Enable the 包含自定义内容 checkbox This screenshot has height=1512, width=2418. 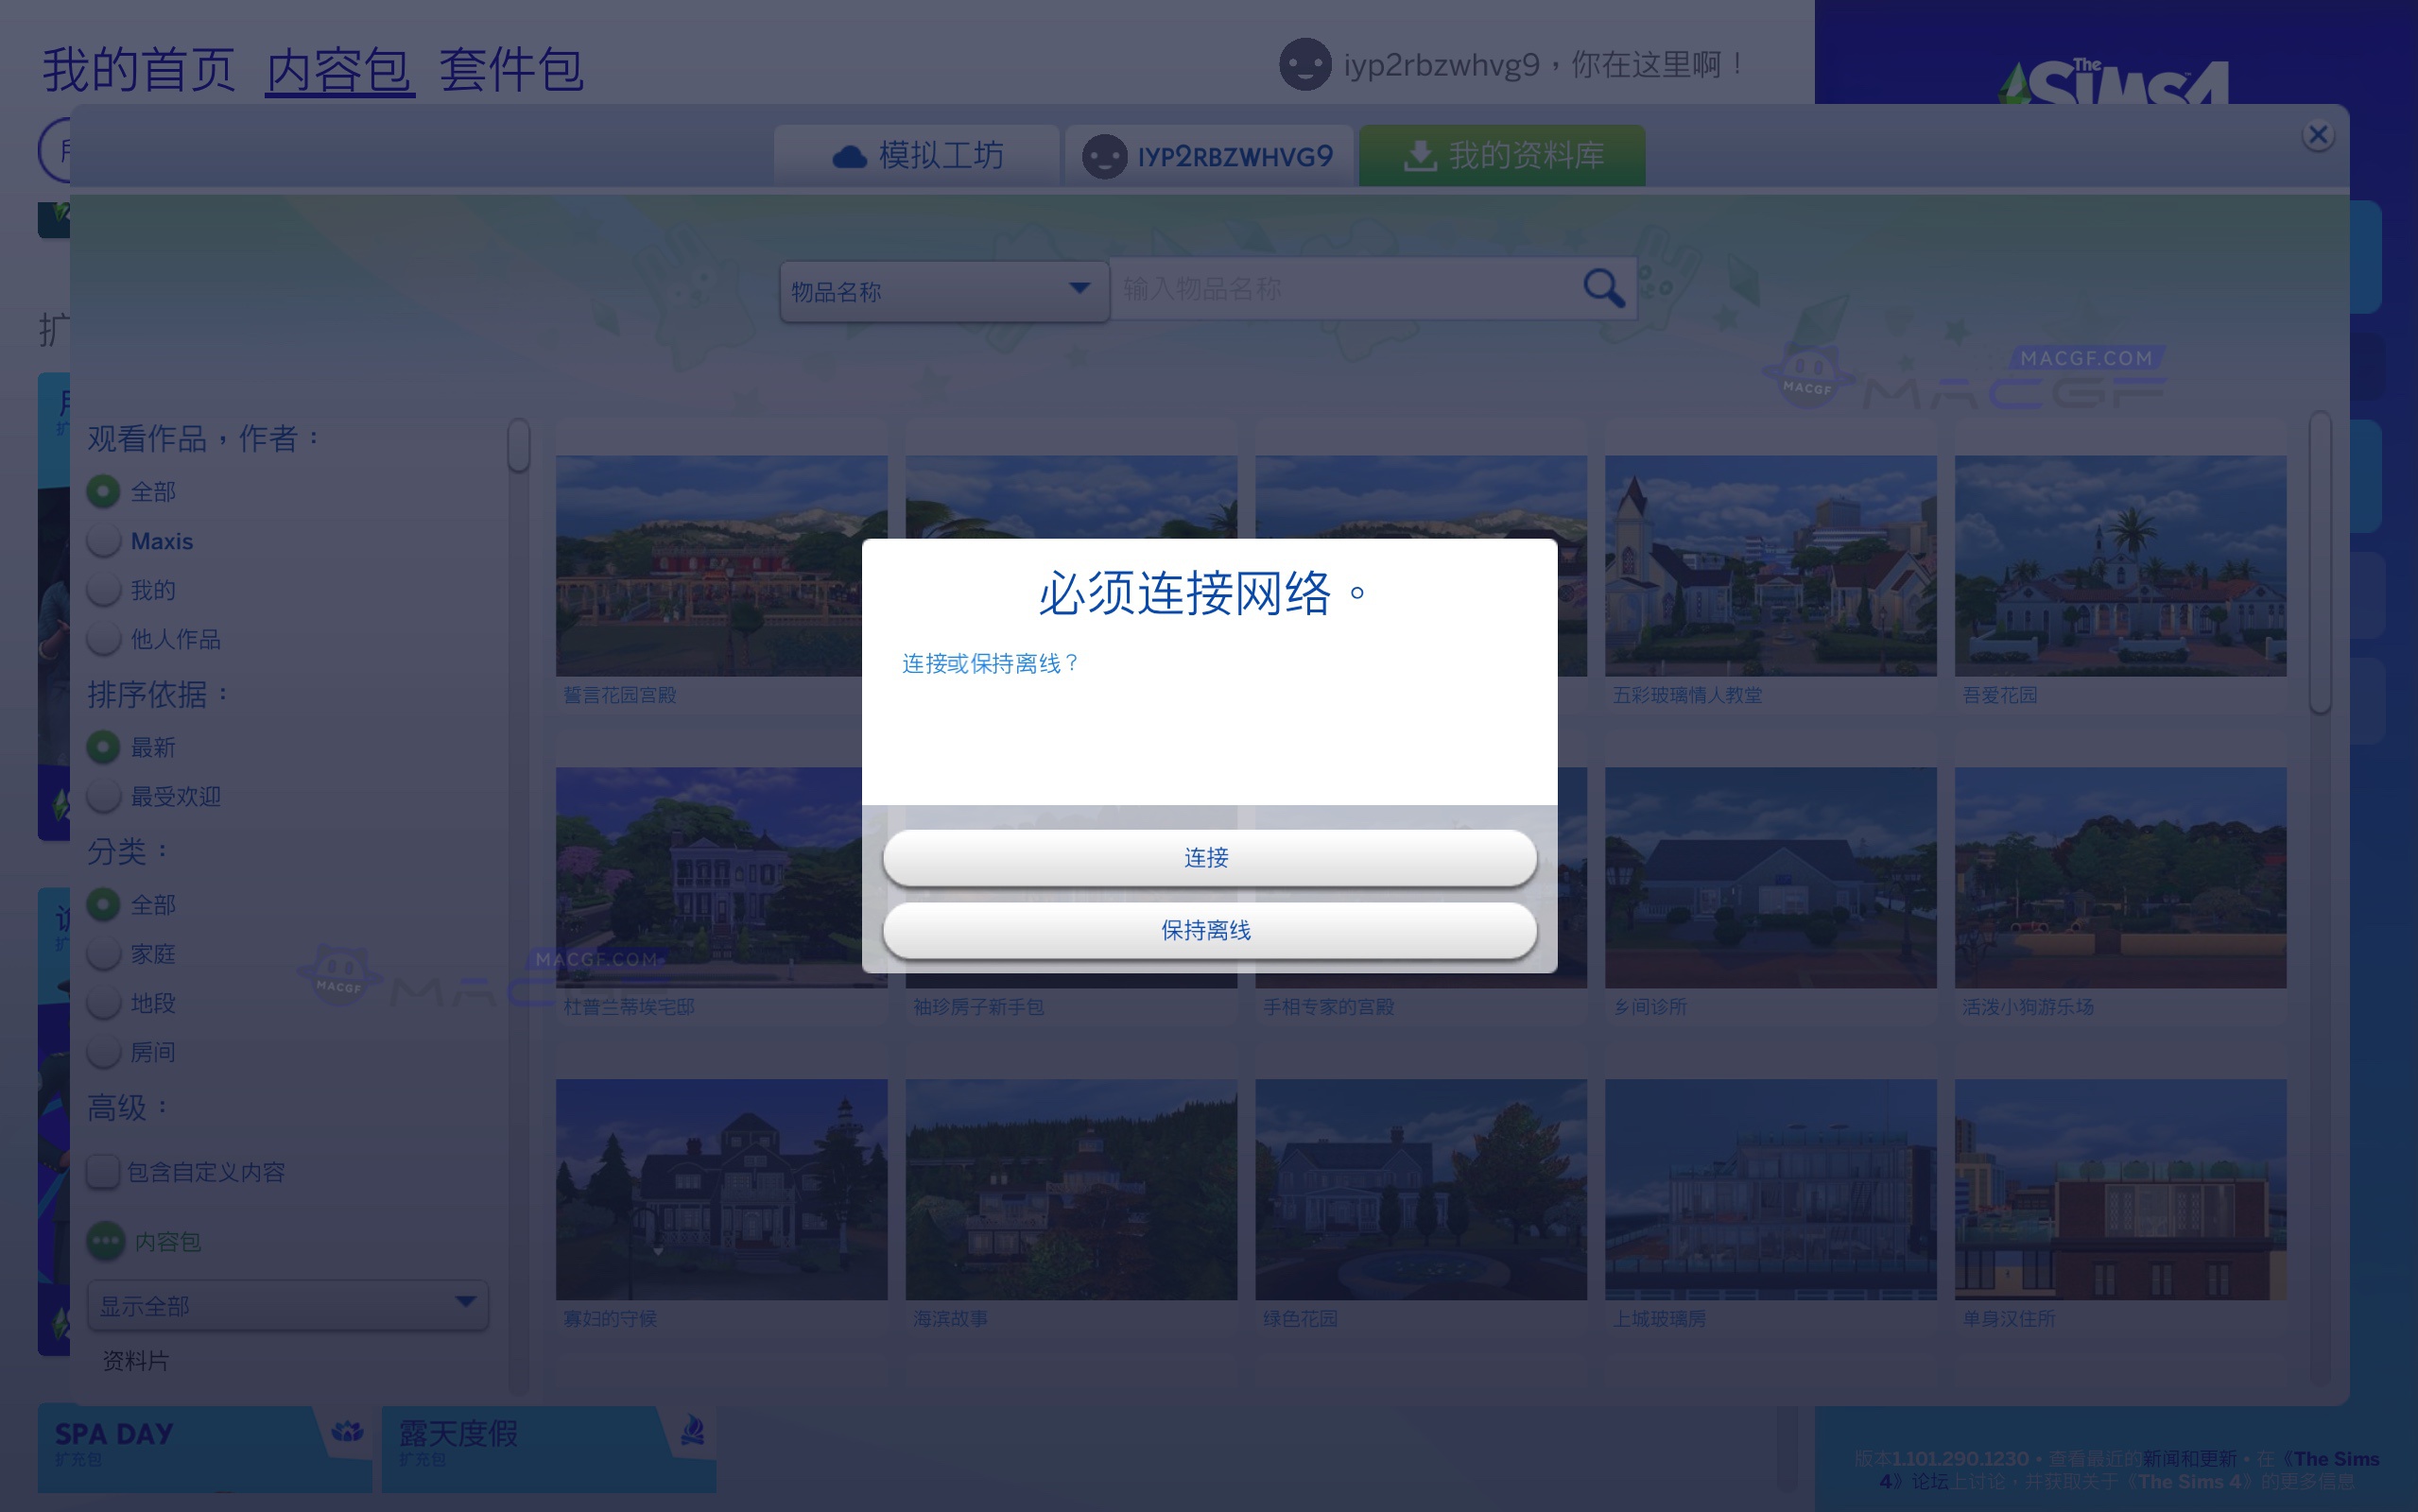104,1171
